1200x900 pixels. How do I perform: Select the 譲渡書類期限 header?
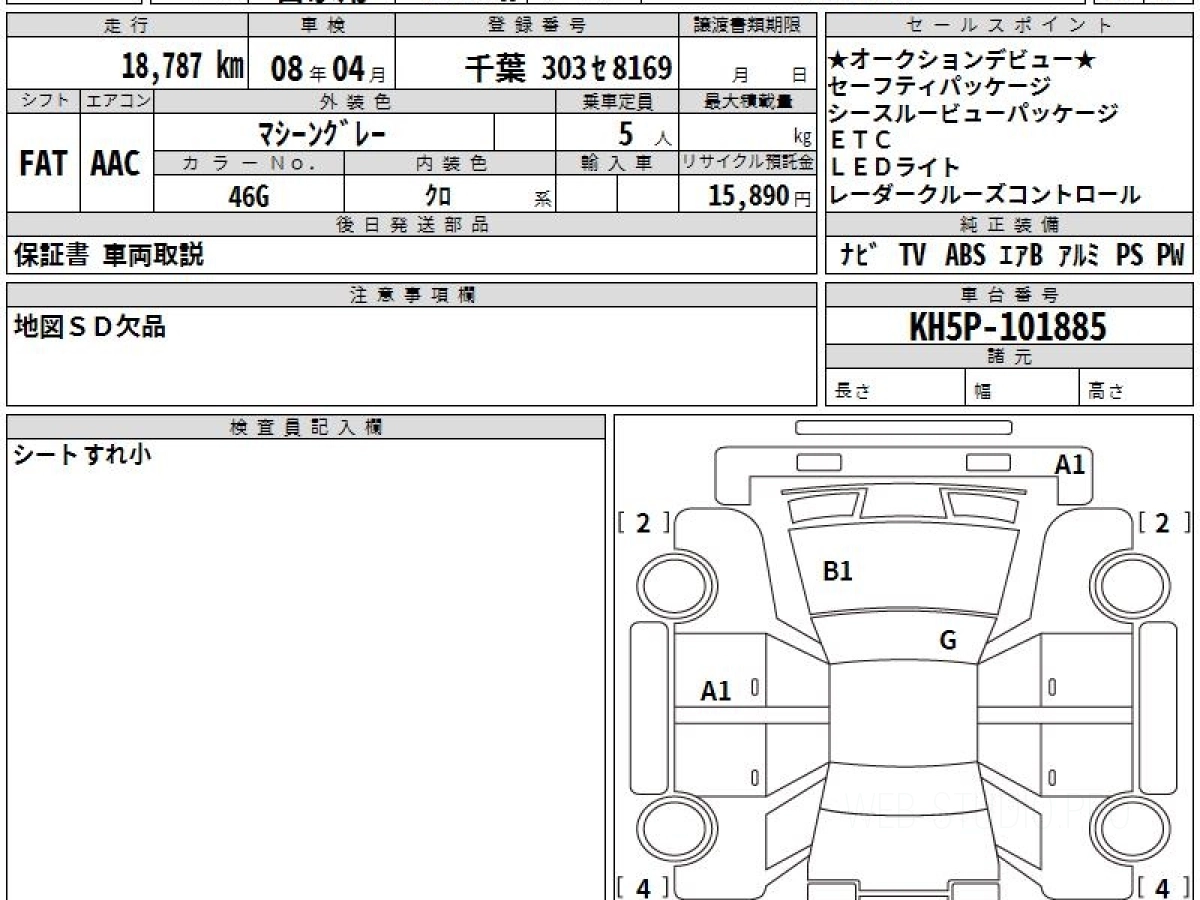pos(749,26)
